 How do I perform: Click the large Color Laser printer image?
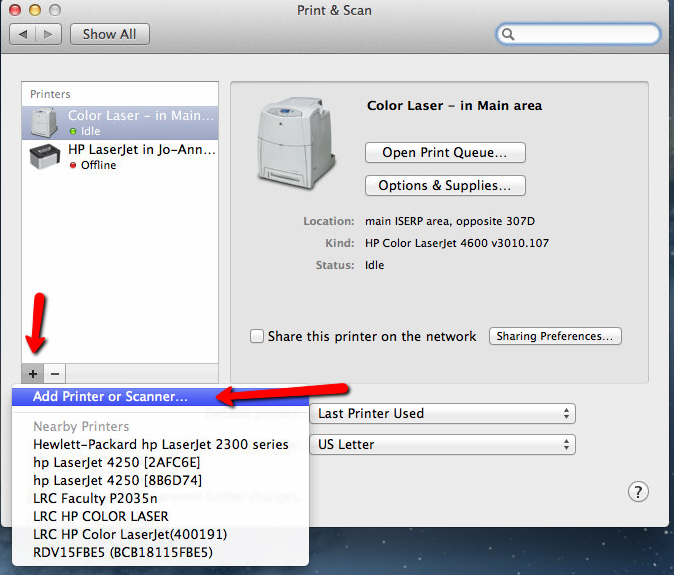296,143
